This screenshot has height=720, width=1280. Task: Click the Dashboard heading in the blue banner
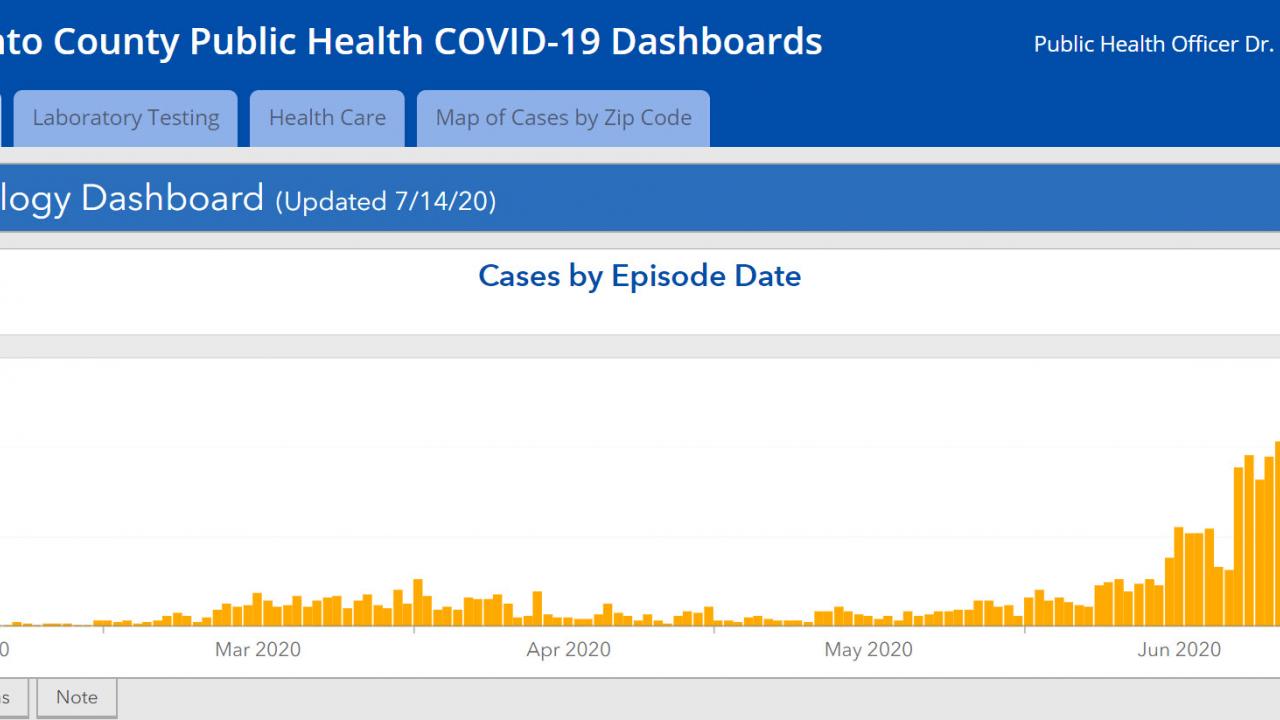pos(130,198)
